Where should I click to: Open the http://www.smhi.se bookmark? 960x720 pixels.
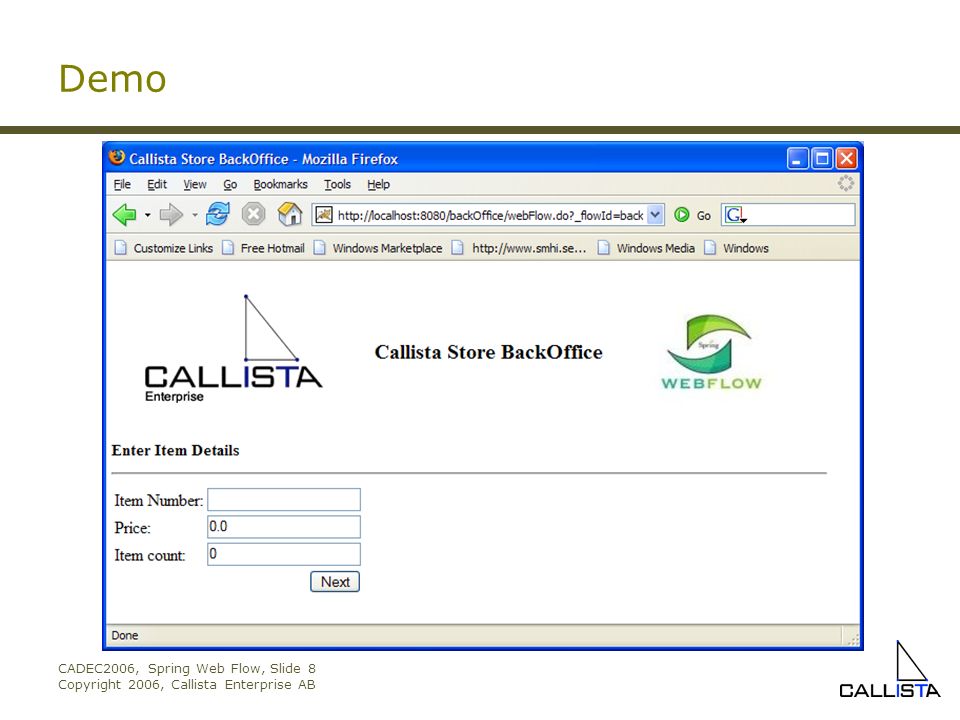[x=519, y=248]
